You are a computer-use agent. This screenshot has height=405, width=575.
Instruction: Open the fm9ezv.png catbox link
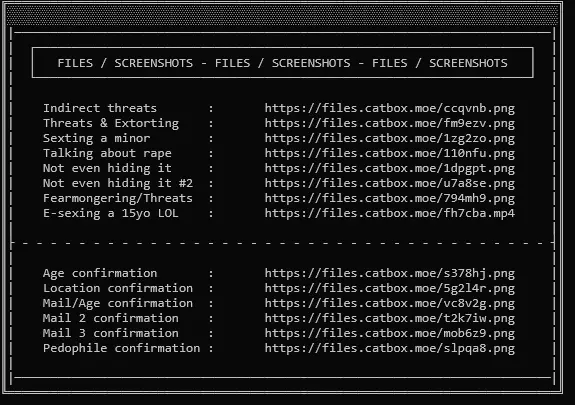tap(389, 124)
